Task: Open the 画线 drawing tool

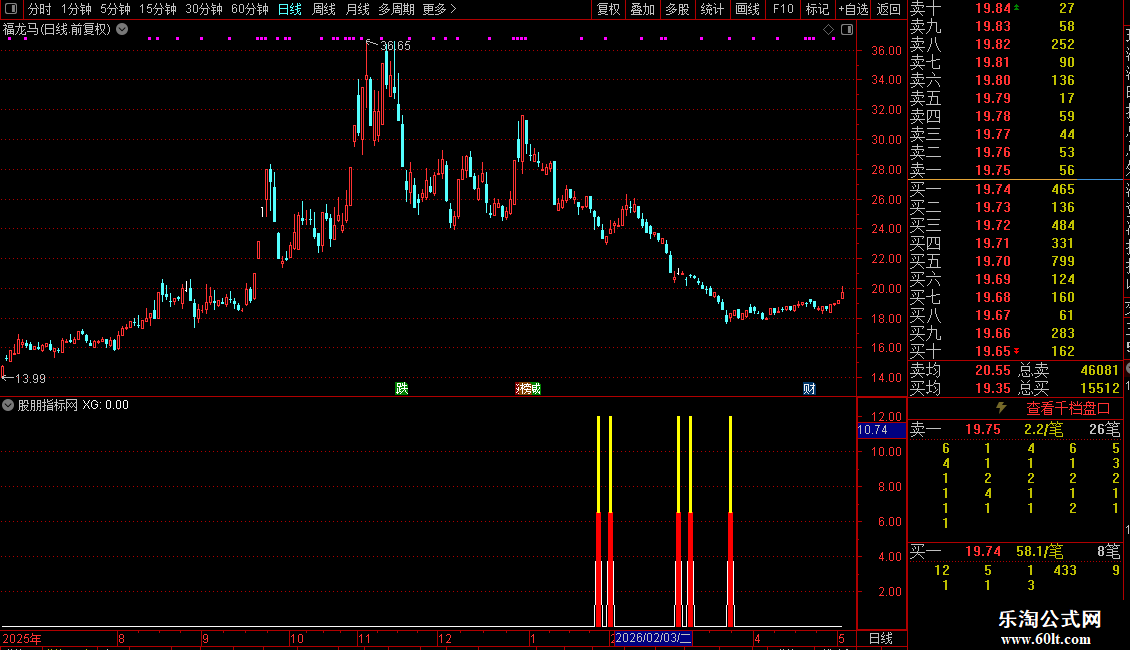Action: point(747,9)
